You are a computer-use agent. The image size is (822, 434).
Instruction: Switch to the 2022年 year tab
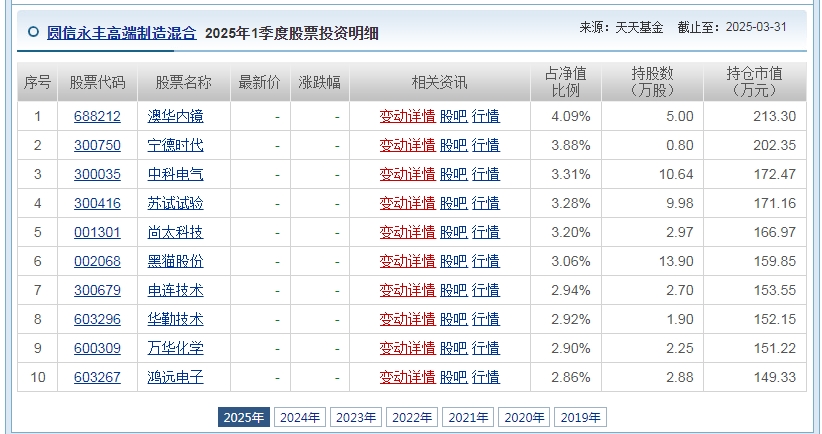click(x=412, y=417)
